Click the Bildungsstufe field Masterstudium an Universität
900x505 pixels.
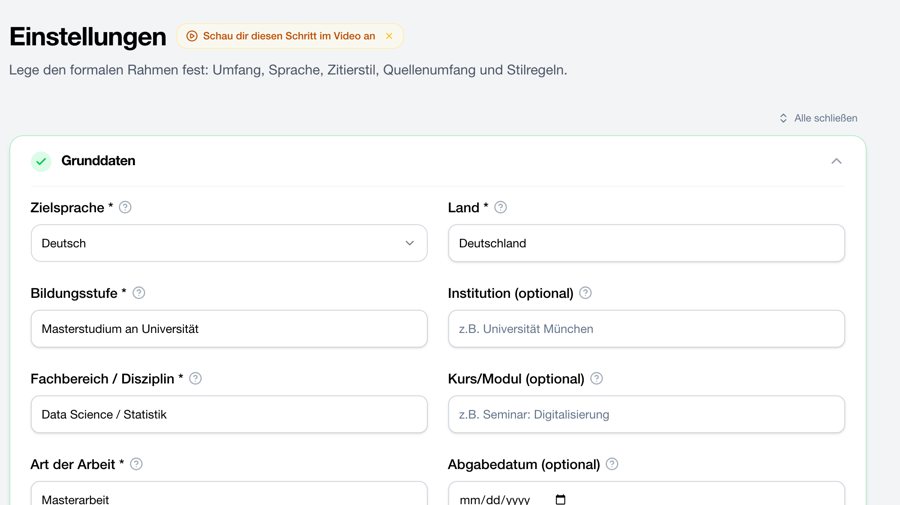[x=229, y=329]
